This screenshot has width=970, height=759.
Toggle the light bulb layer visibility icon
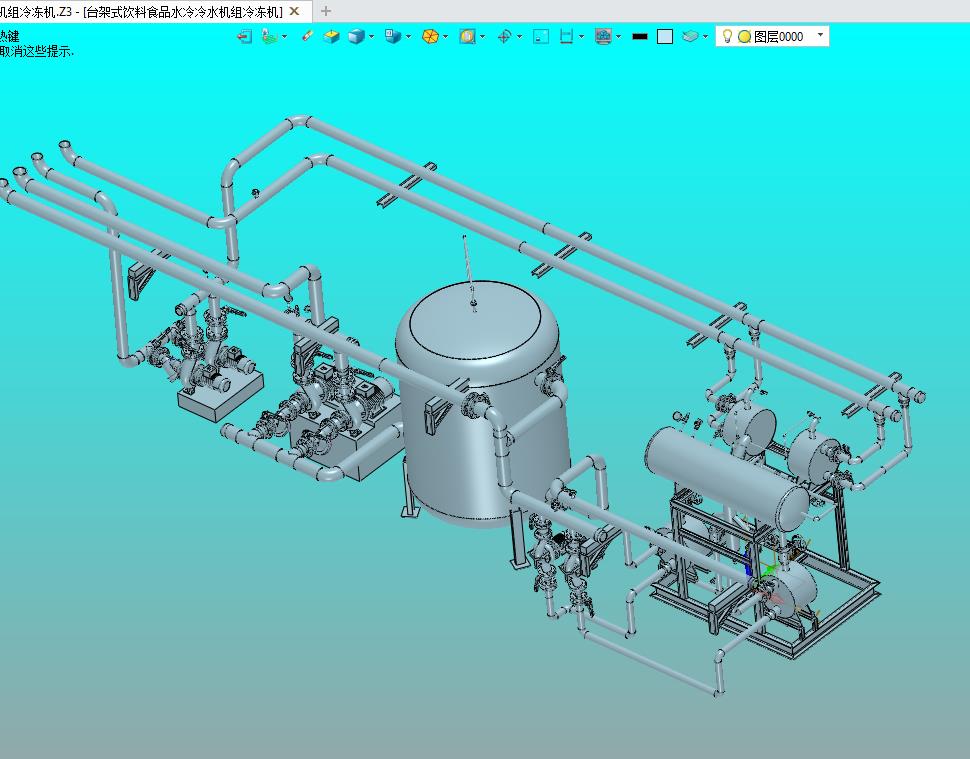[x=728, y=36]
